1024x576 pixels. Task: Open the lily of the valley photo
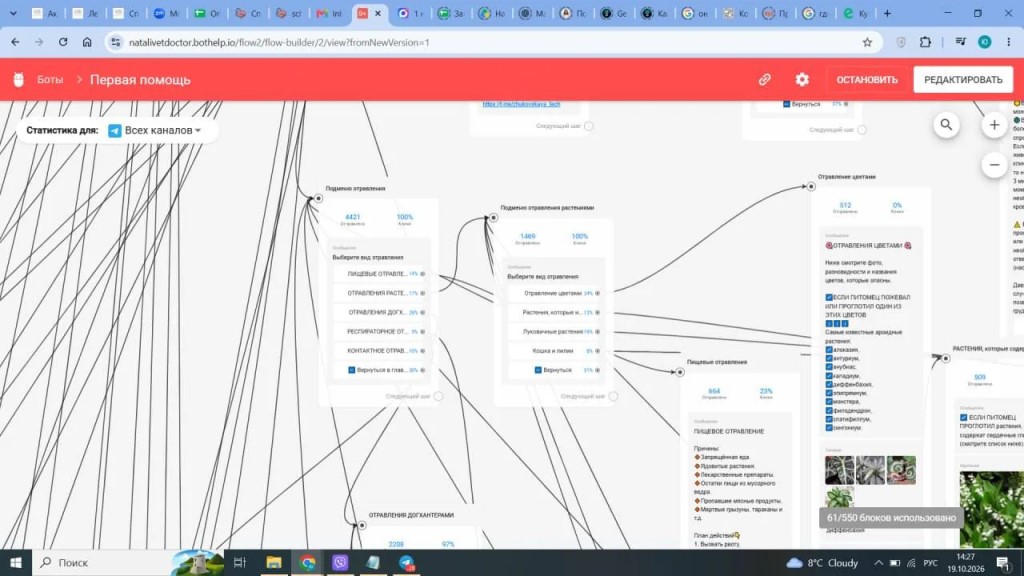[991, 509]
